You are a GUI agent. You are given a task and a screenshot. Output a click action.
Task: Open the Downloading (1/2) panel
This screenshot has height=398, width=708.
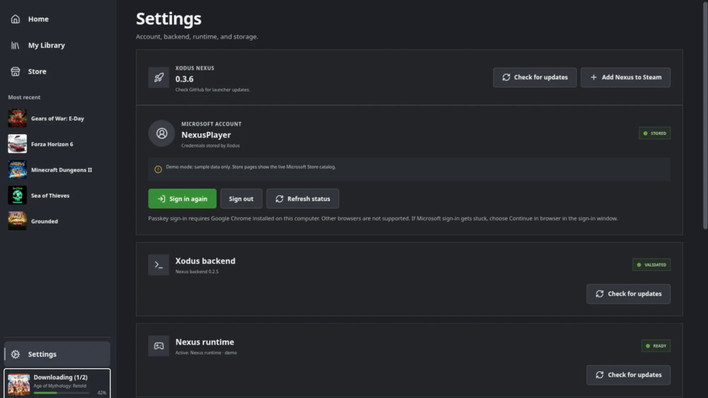(57, 384)
